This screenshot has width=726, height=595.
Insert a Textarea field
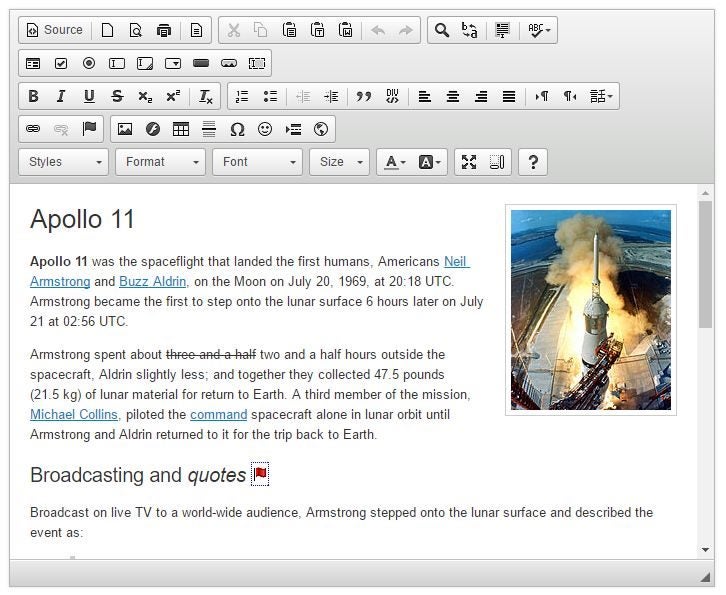[x=145, y=63]
